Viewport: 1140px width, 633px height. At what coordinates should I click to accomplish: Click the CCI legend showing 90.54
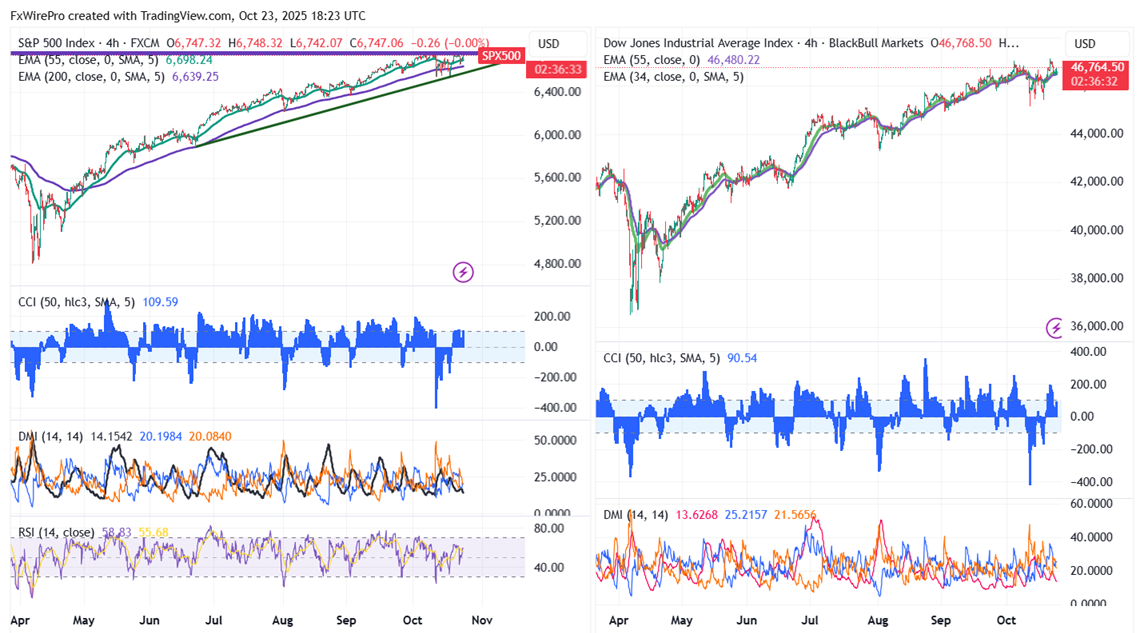click(680, 358)
